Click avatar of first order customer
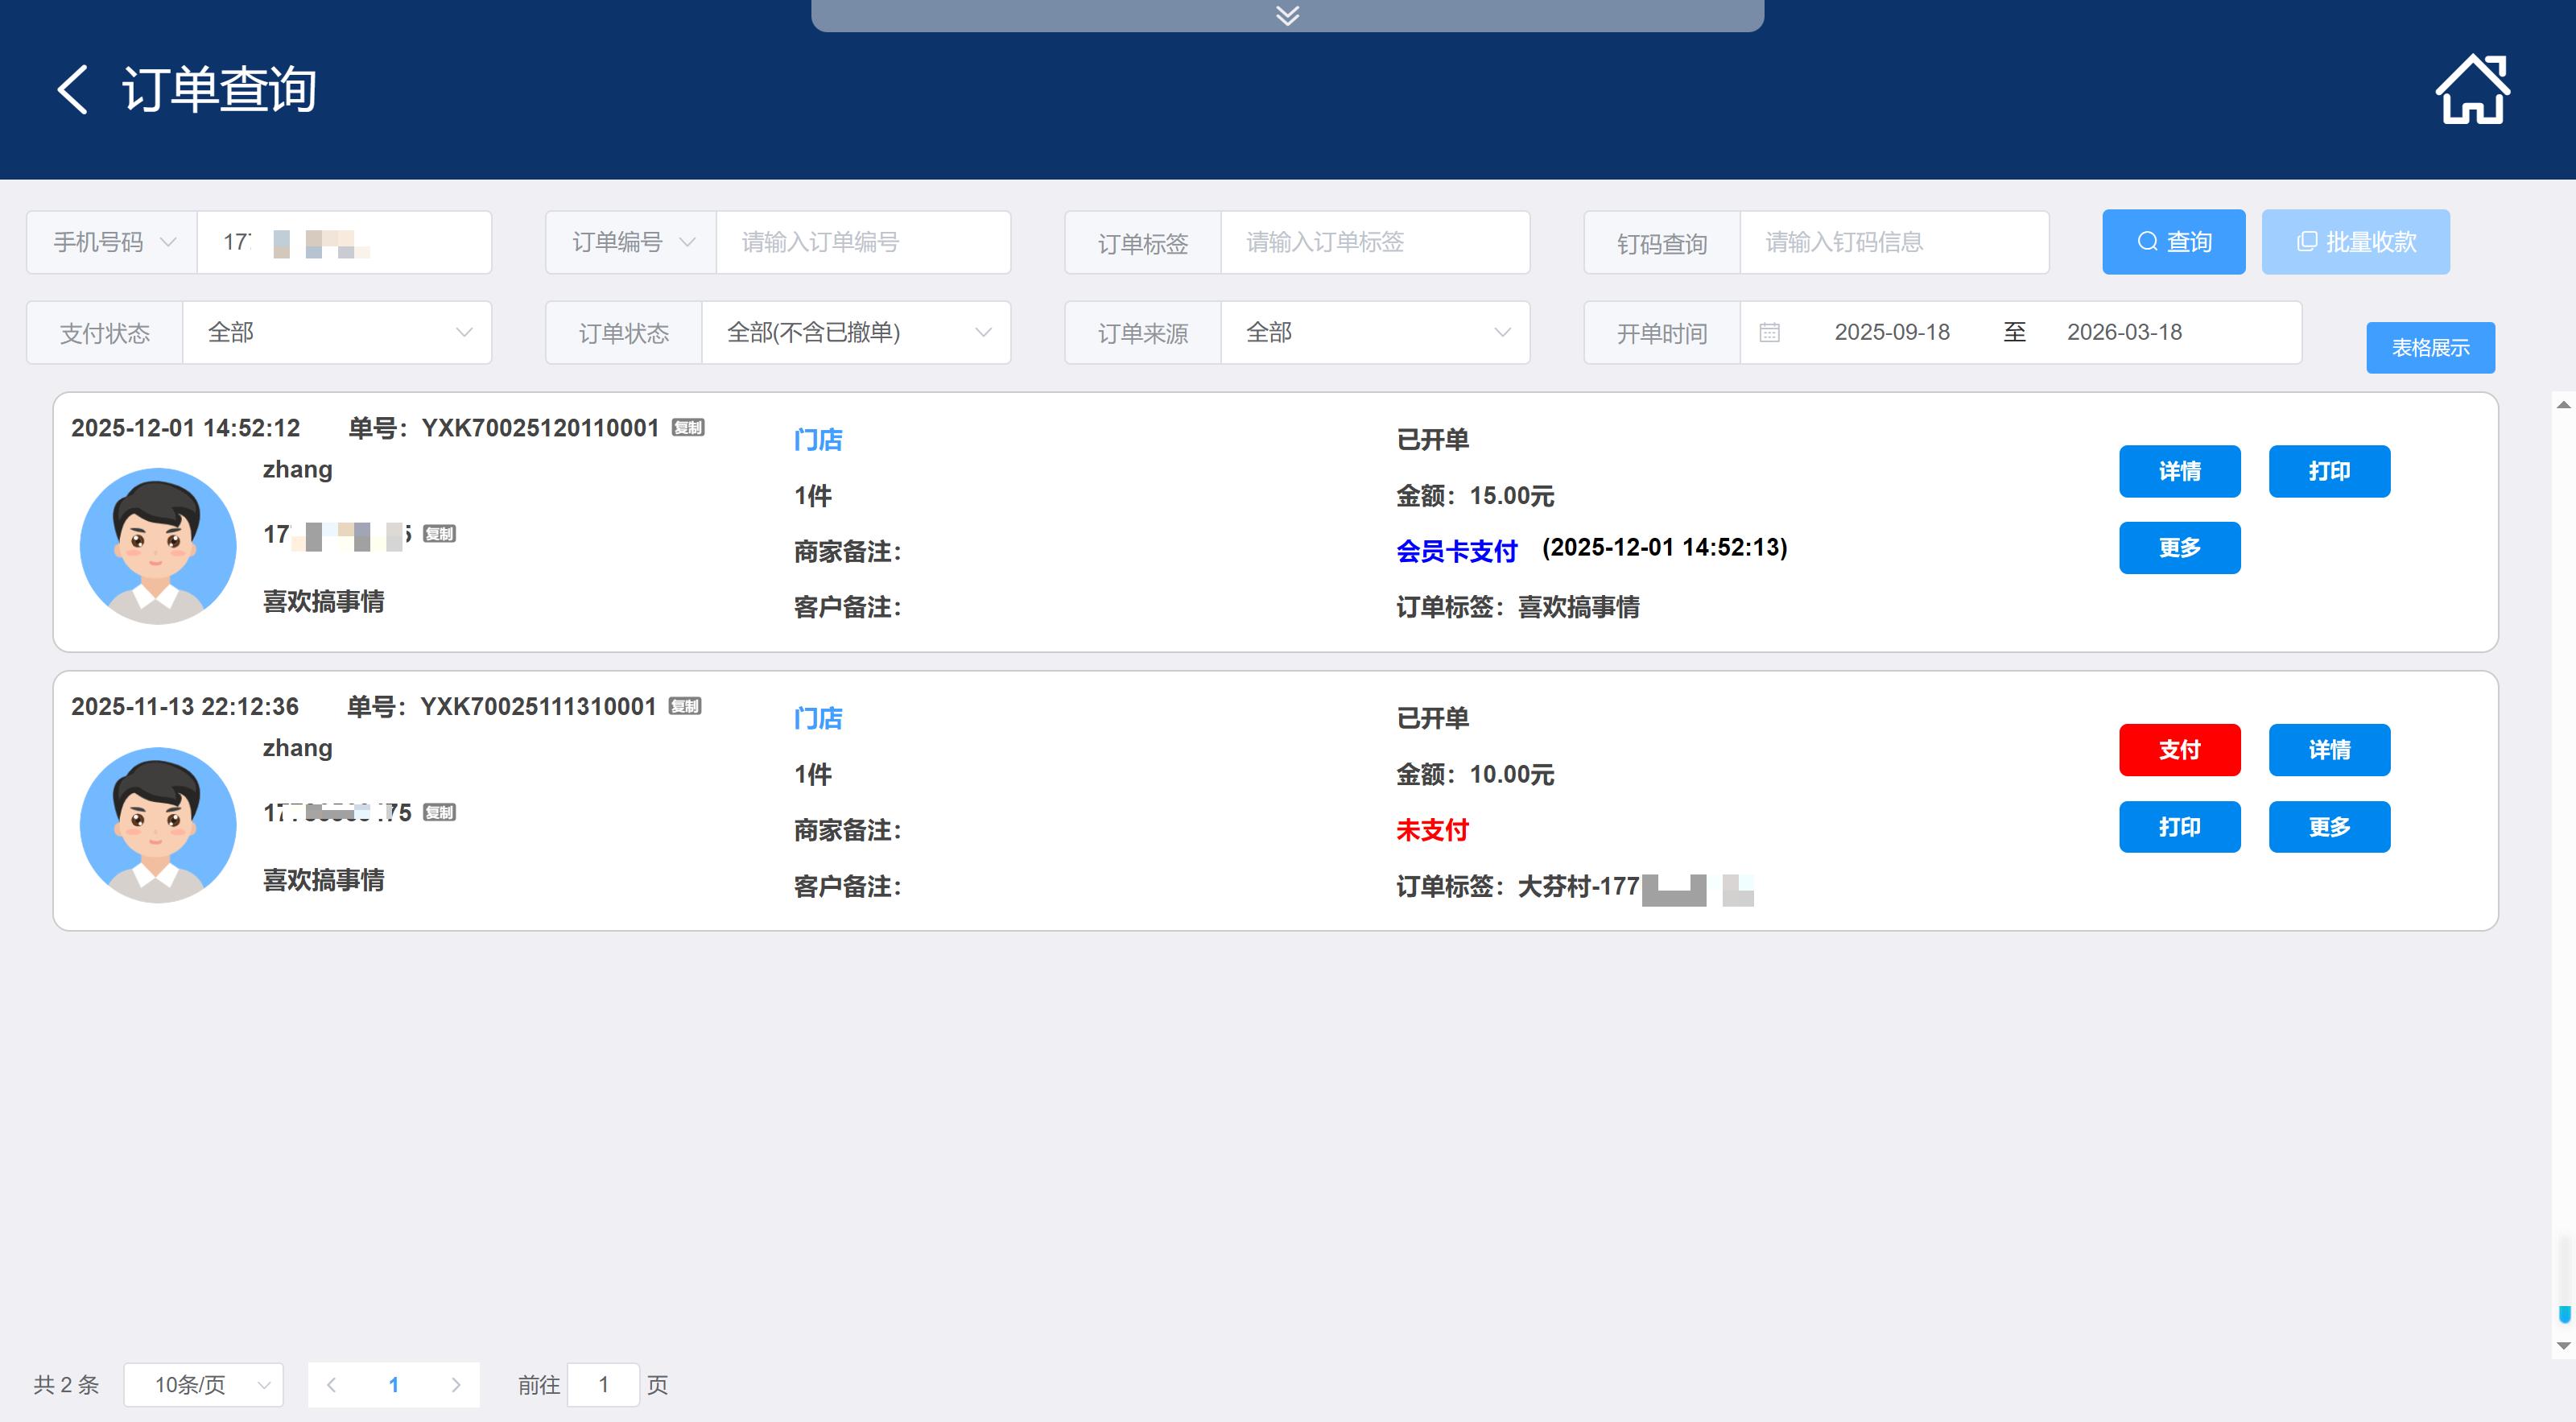This screenshot has width=2576, height=1422. click(x=158, y=546)
